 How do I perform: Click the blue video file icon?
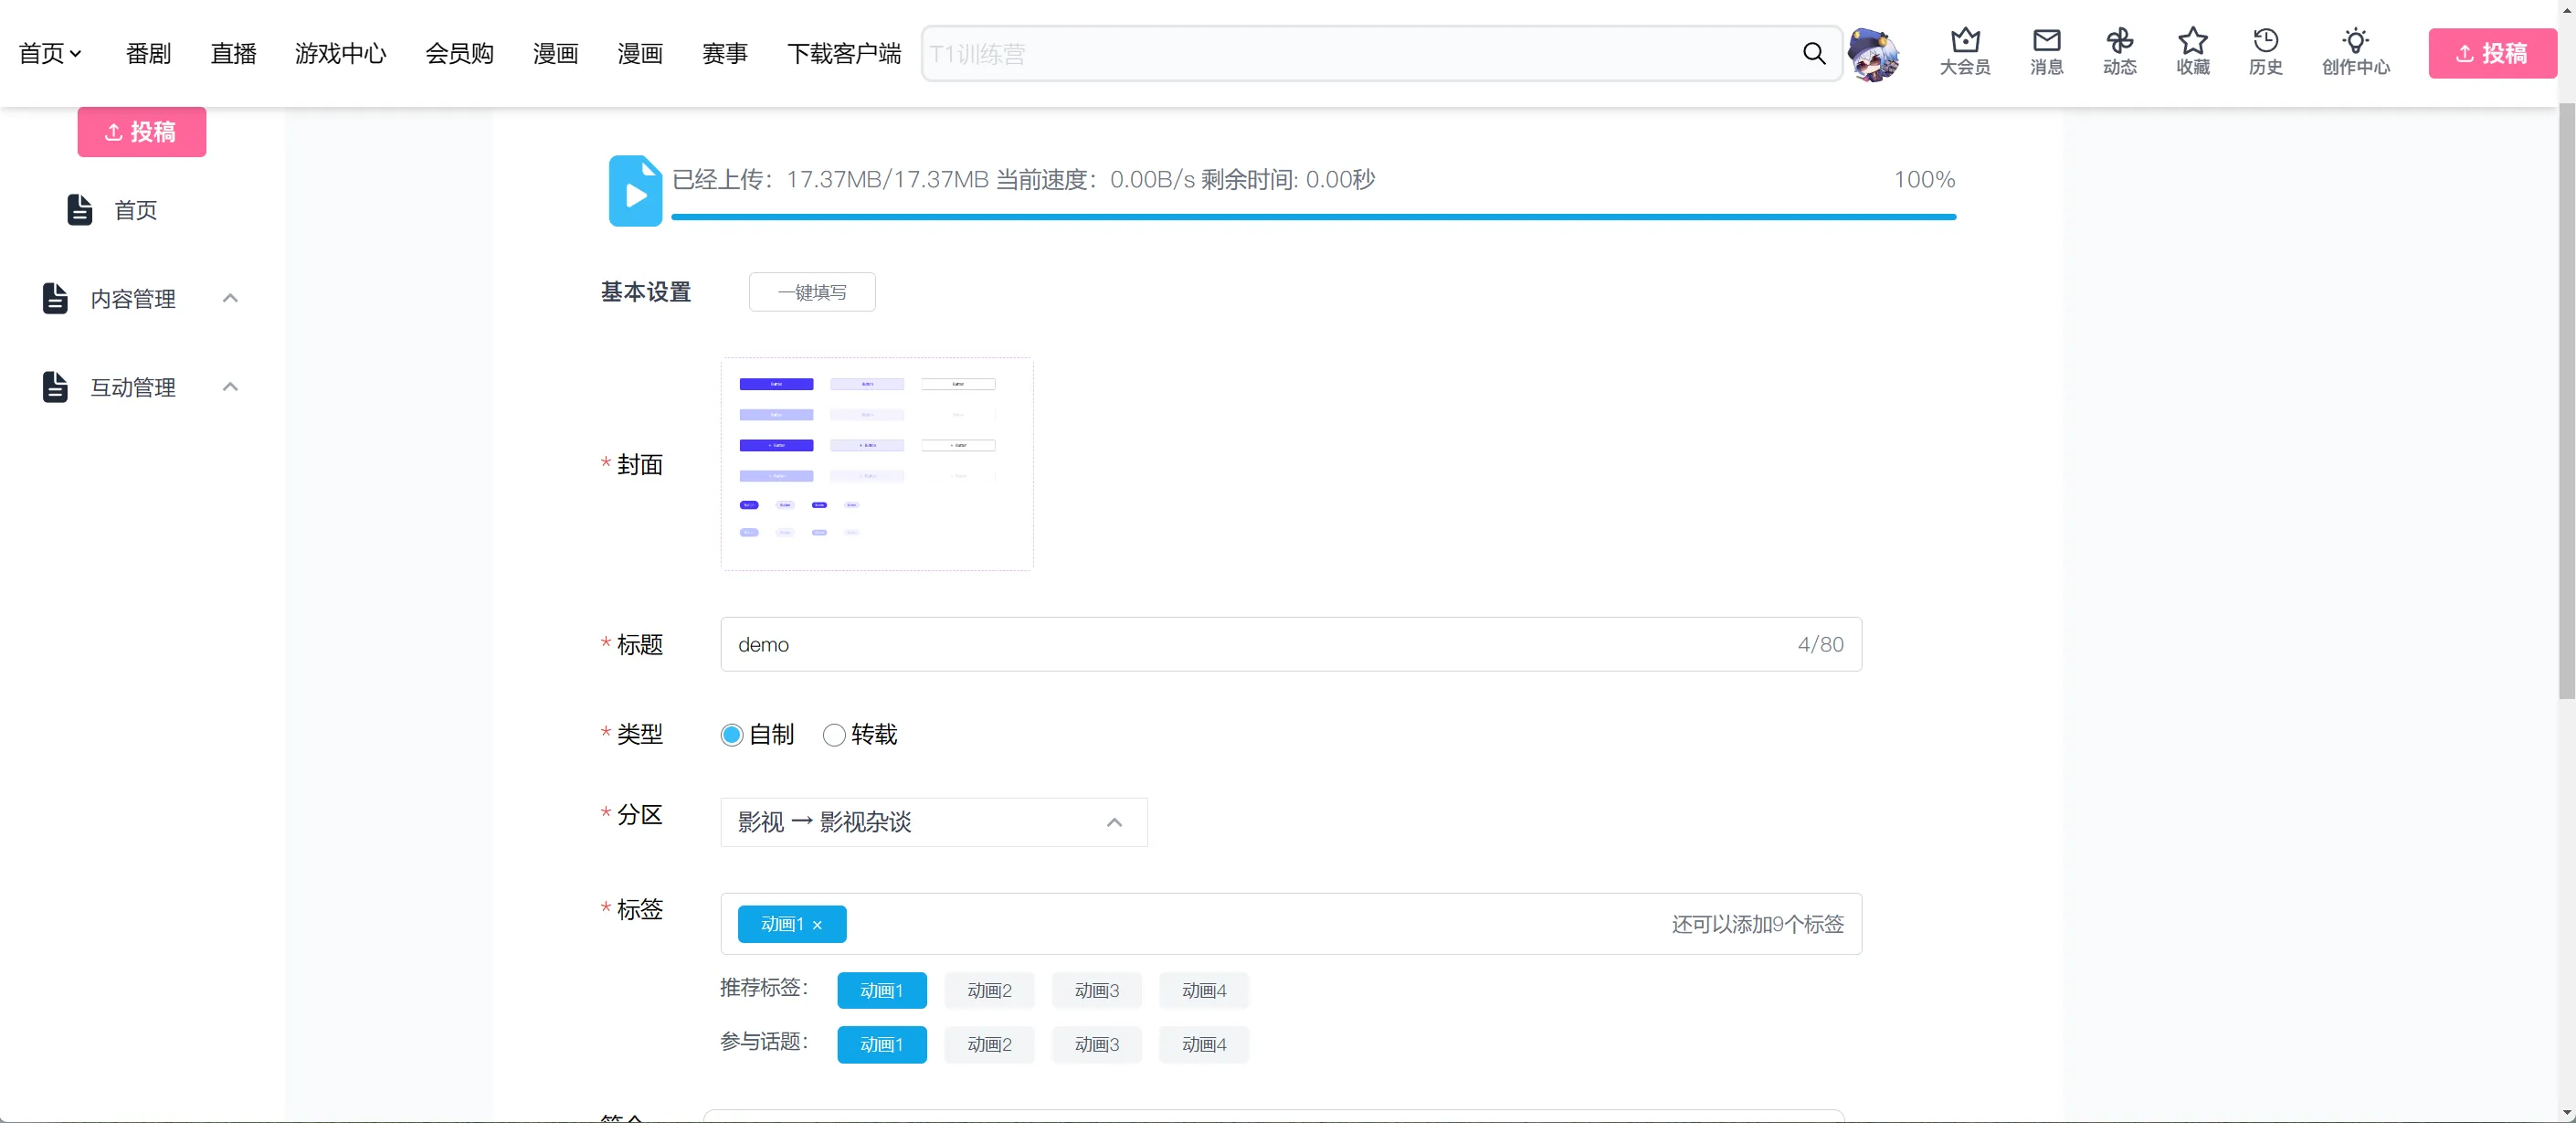click(x=635, y=190)
